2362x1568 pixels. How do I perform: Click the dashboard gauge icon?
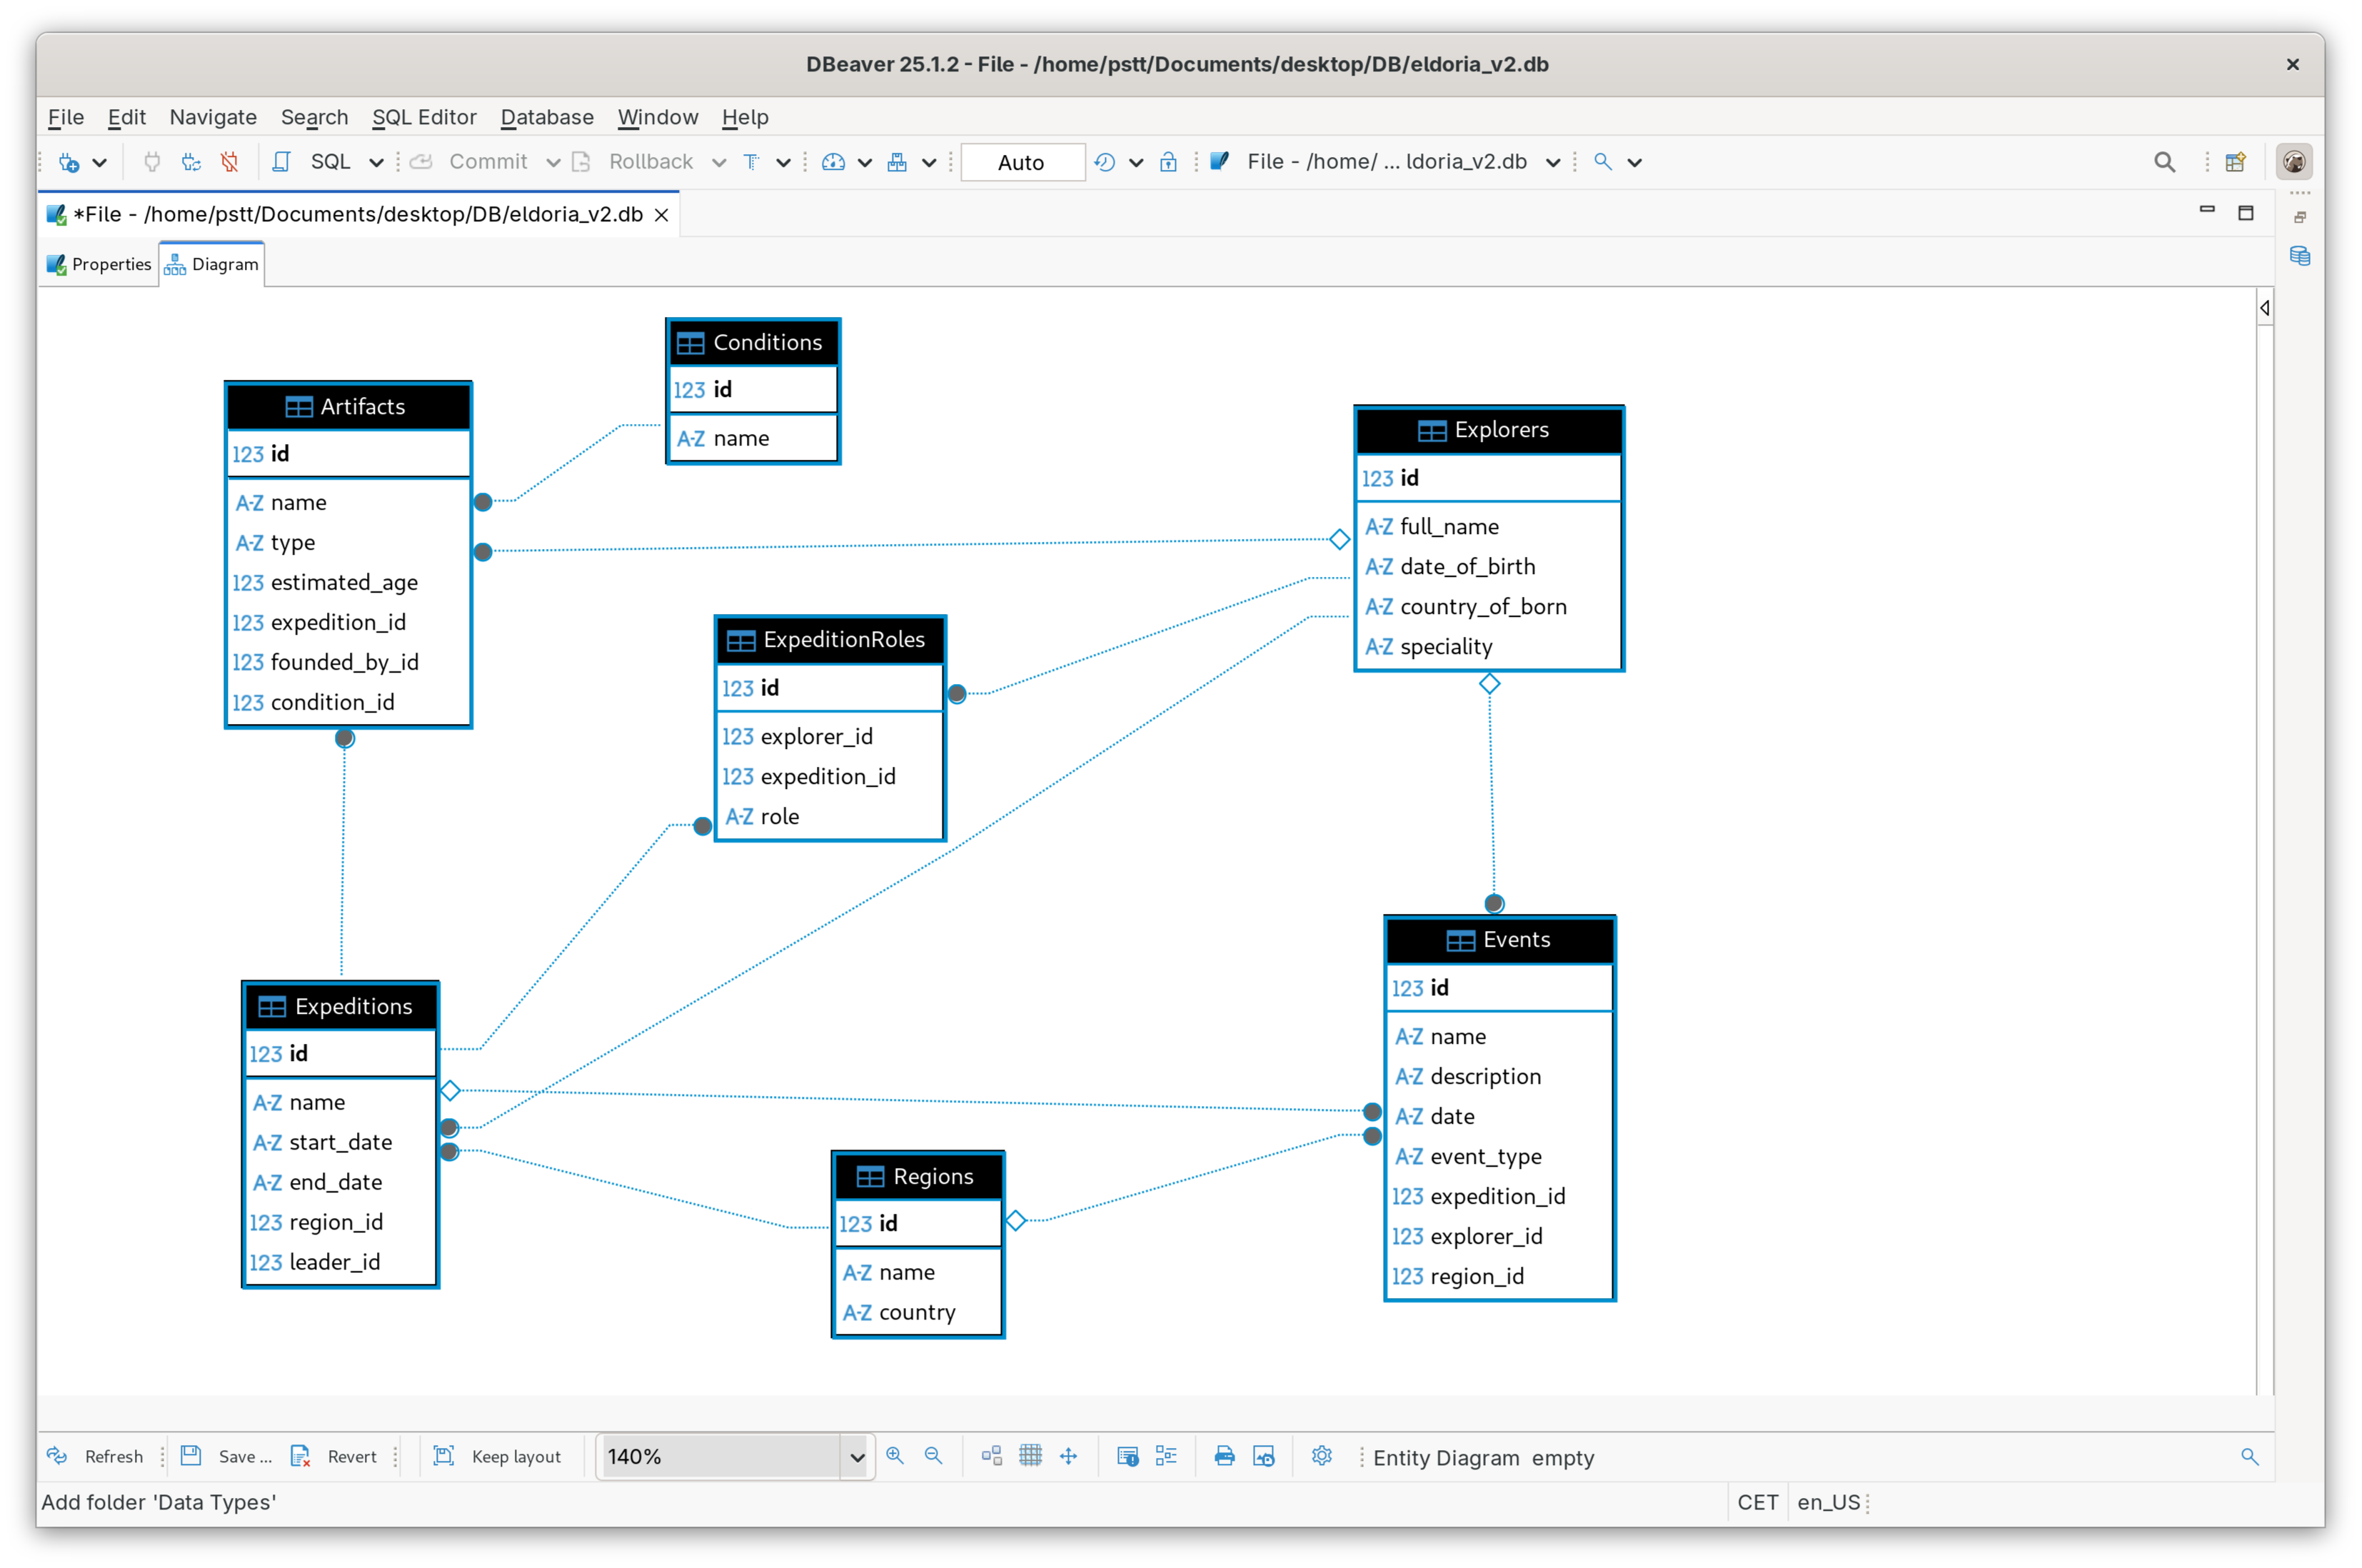click(x=833, y=162)
